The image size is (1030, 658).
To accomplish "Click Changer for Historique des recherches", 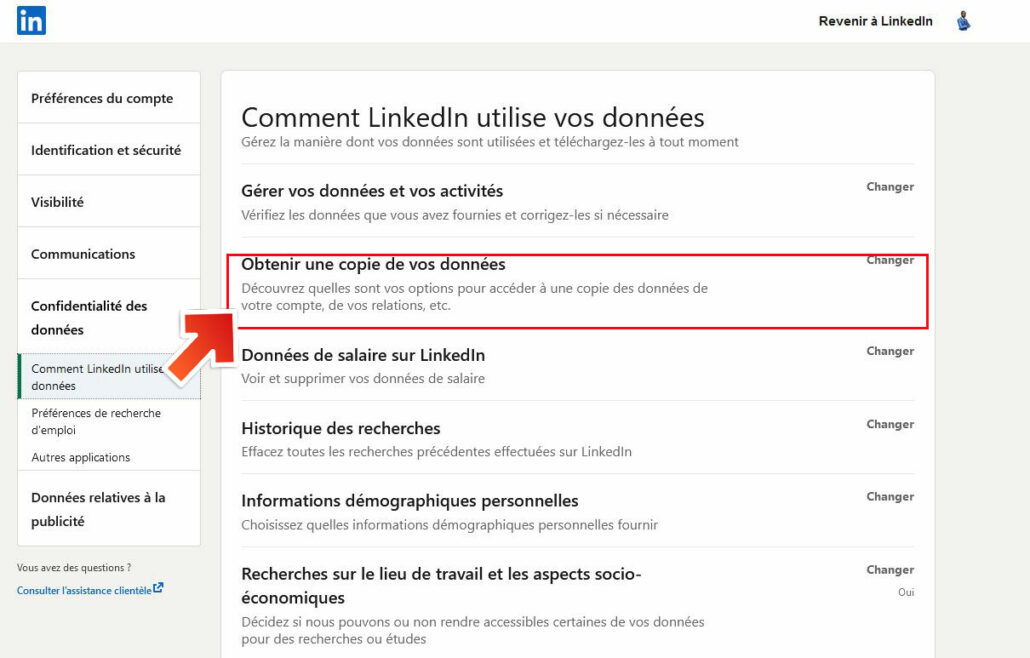I will (x=890, y=424).
